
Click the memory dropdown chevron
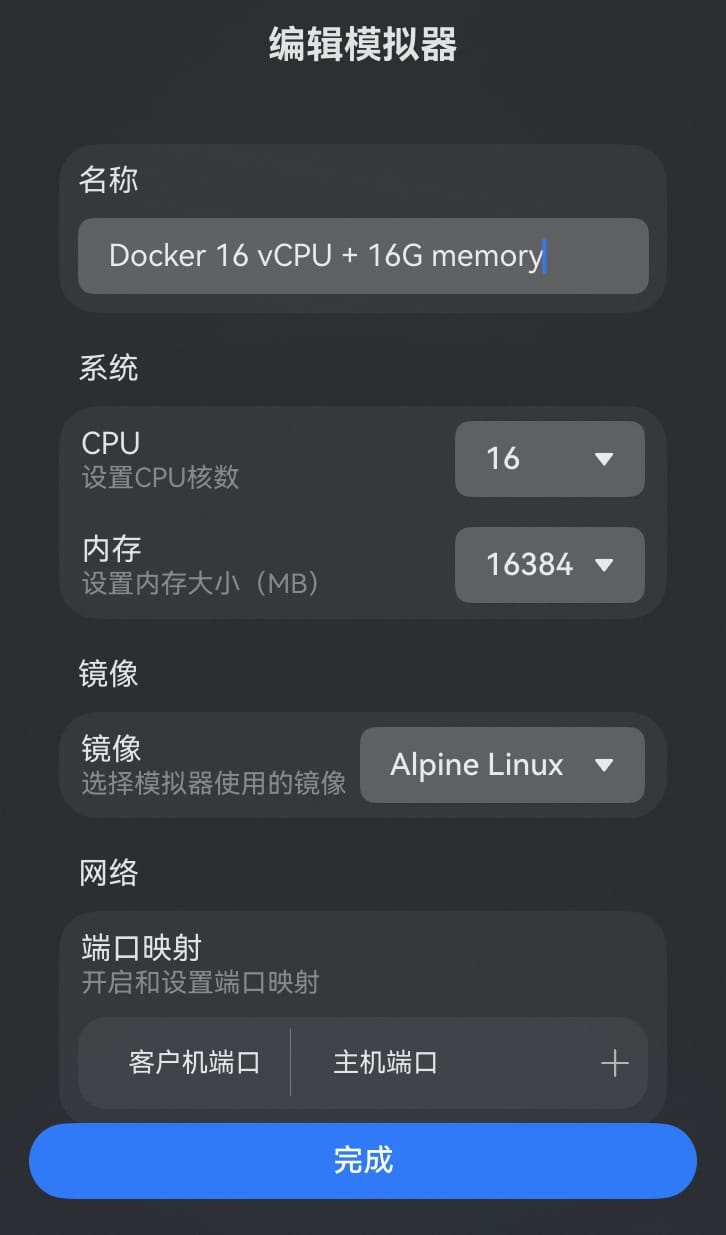click(602, 565)
